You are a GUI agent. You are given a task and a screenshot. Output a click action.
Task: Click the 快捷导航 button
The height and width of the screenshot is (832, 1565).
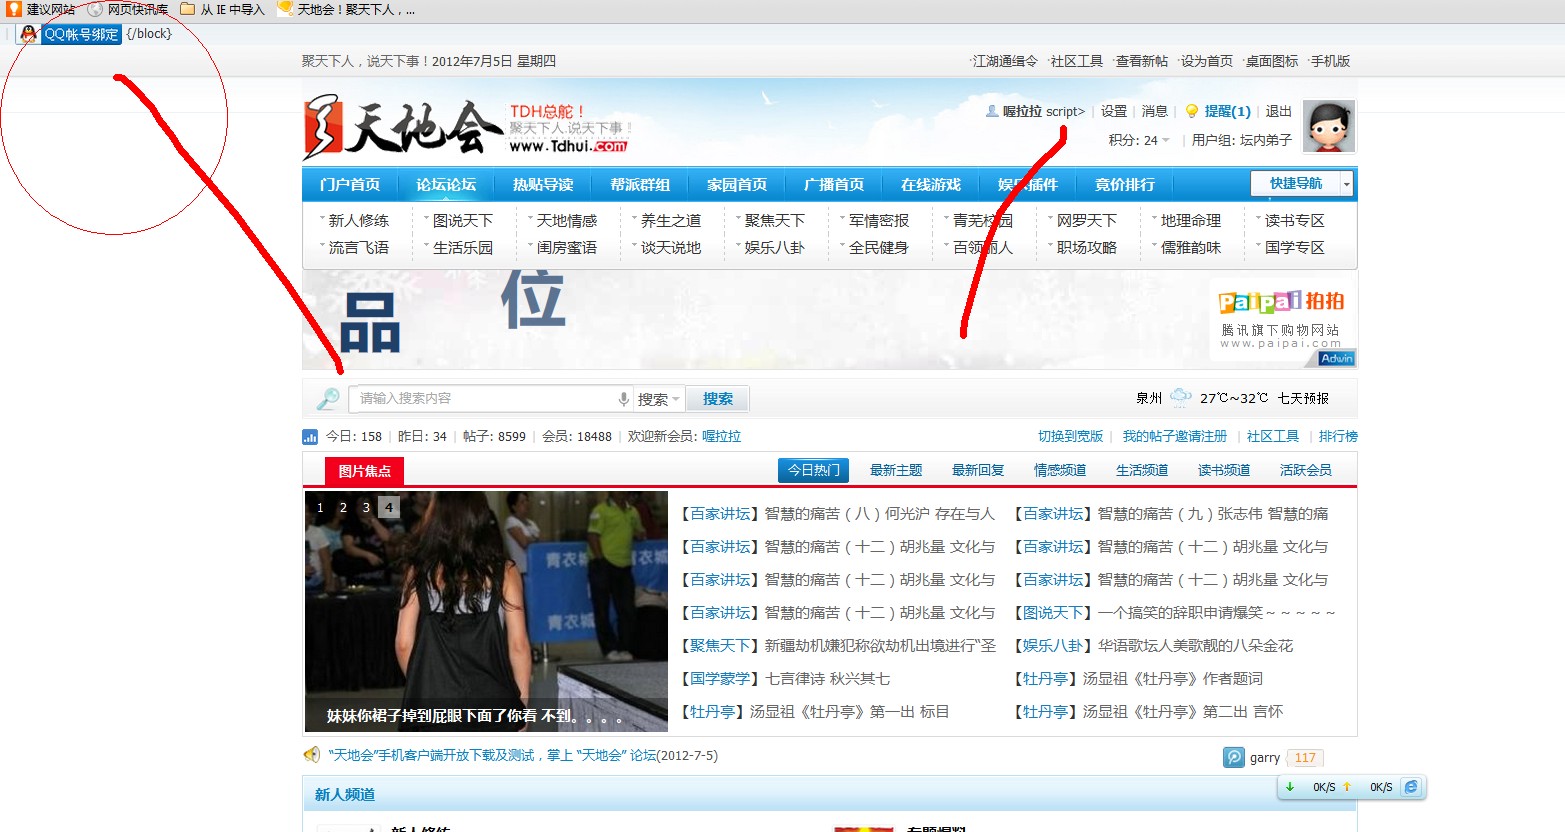point(1296,184)
